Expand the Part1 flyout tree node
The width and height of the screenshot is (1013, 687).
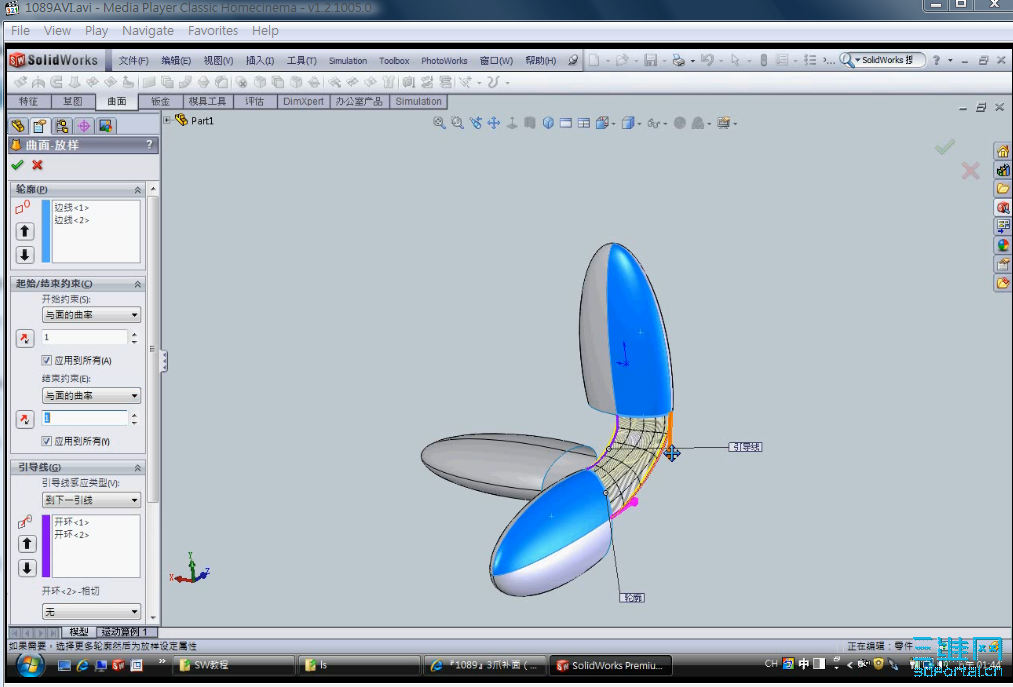[167, 120]
